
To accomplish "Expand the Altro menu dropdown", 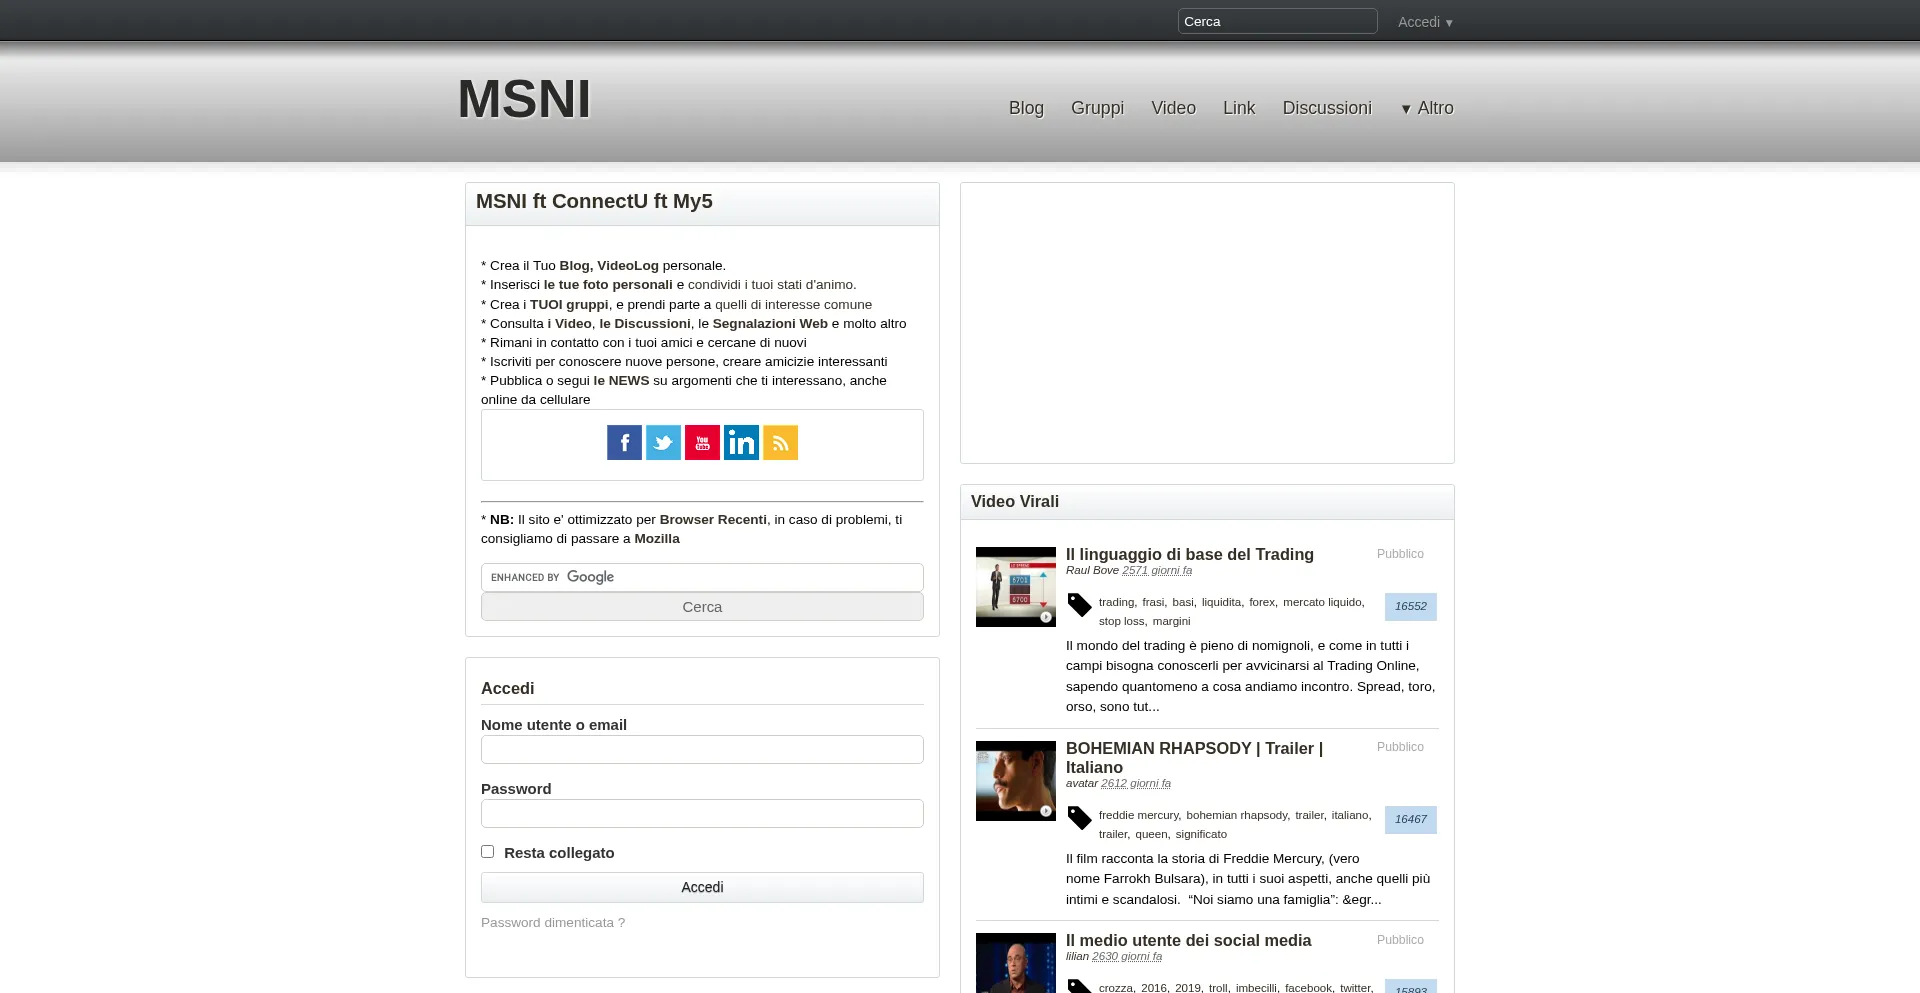I will [1427, 108].
